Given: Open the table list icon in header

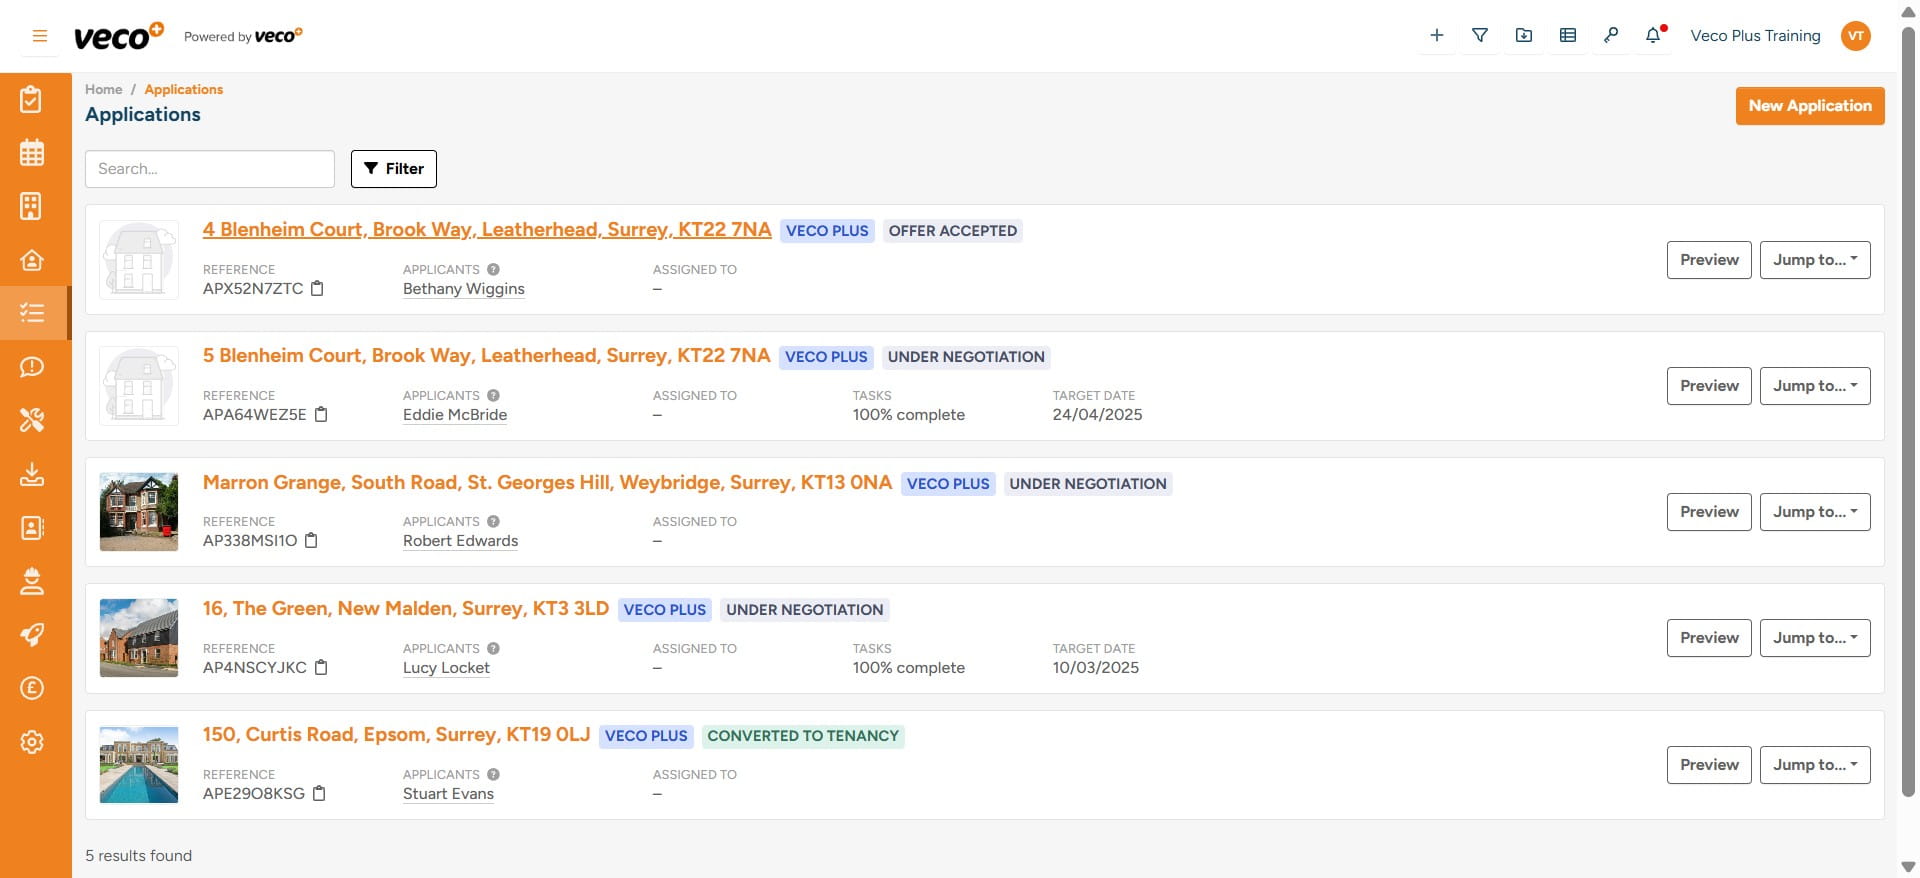Looking at the screenshot, I should 1568,35.
